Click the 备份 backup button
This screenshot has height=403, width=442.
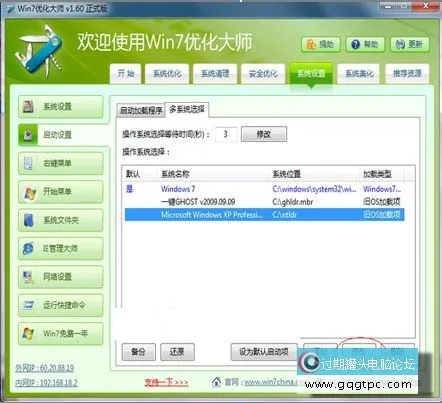(x=138, y=352)
